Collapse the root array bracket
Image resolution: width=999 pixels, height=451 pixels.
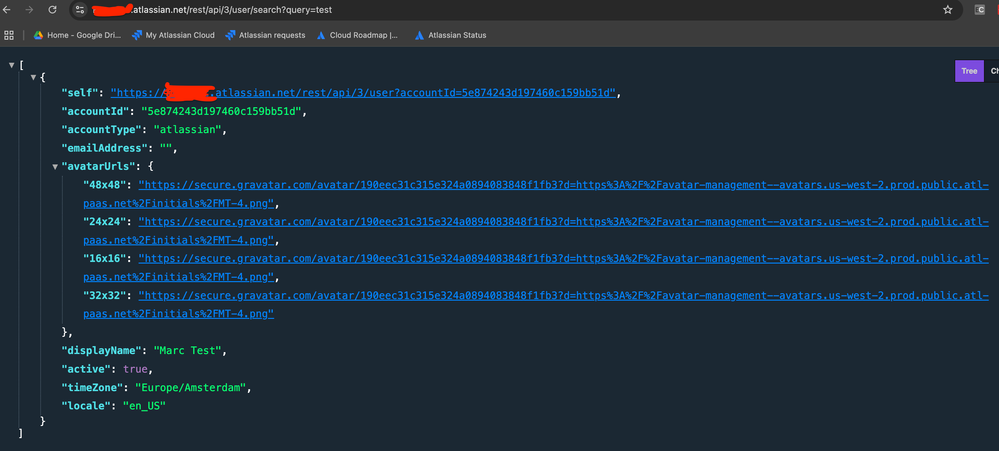pyautogui.click(x=11, y=65)
